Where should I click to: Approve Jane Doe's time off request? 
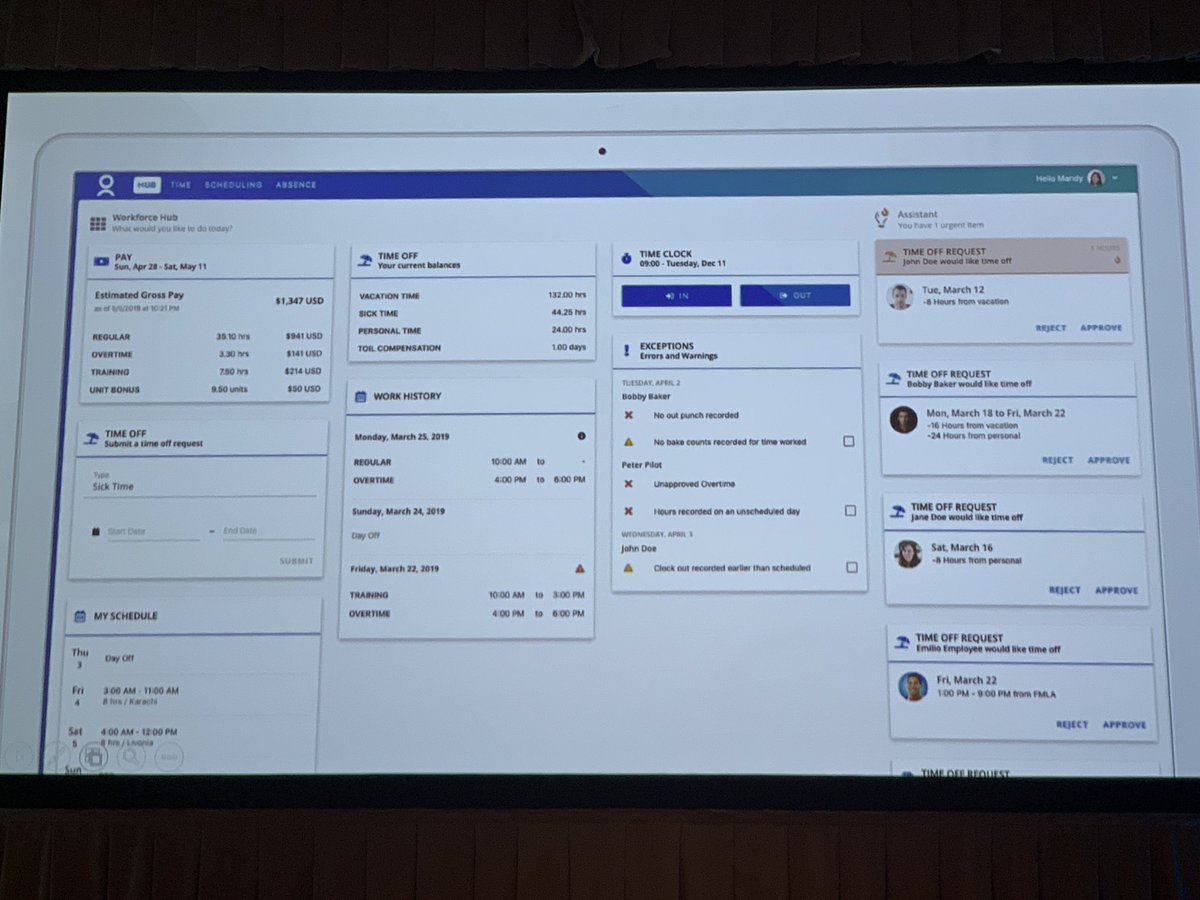tap(1116, 590)
